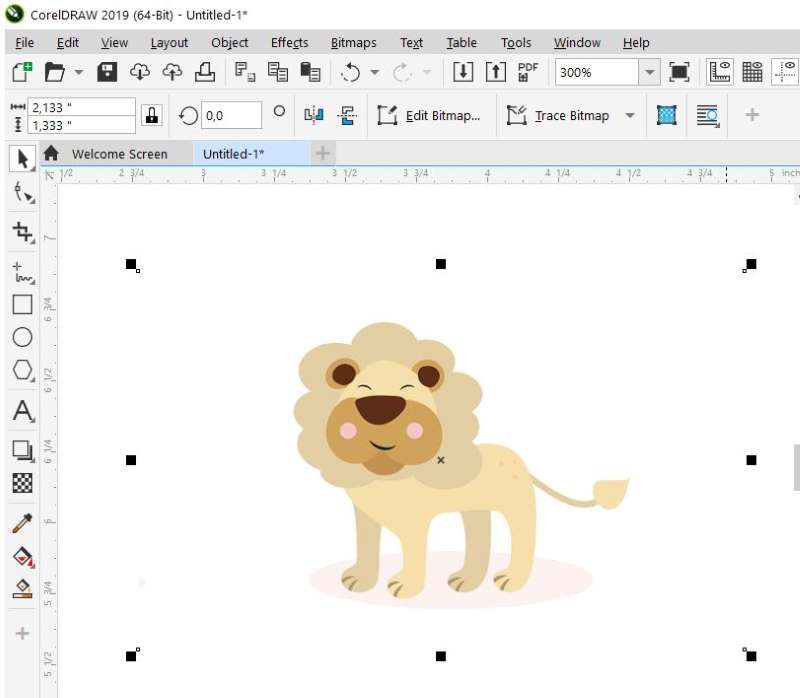Click the Full-screen preview icon
Screen dimensions: 800x698
(x=679, y=72)
